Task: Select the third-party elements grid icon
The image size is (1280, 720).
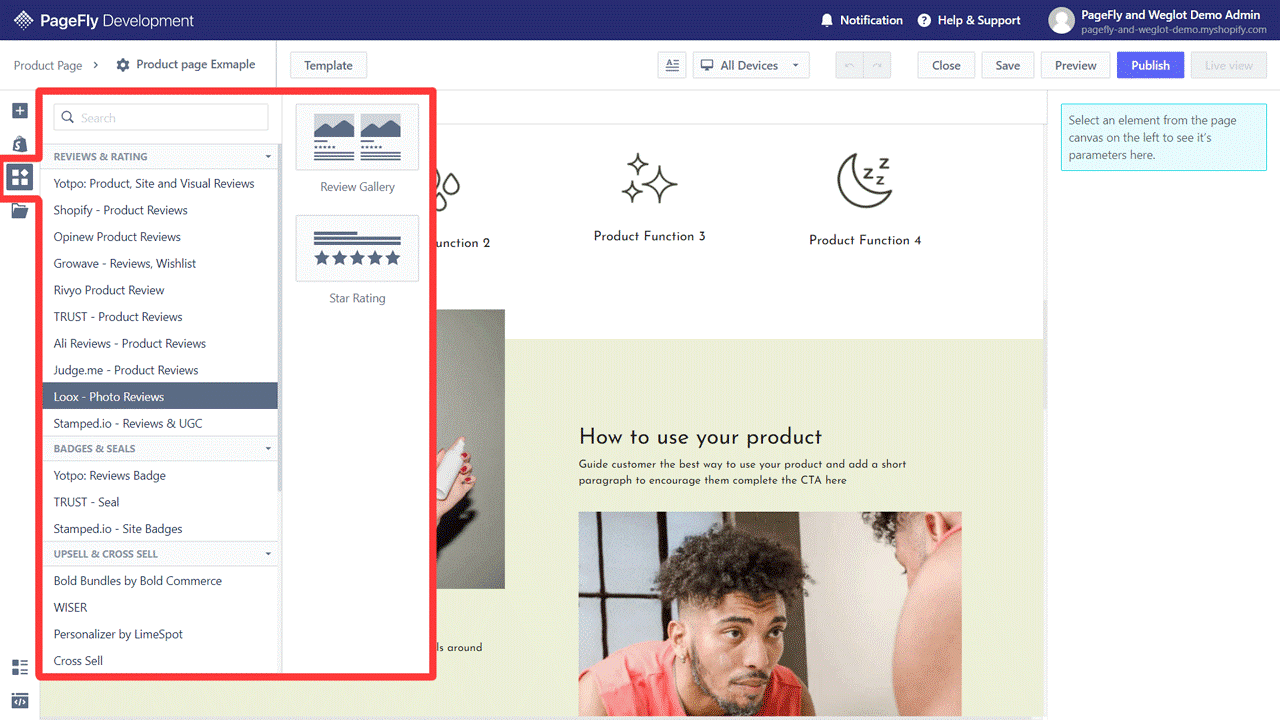Action: [19, 178]
